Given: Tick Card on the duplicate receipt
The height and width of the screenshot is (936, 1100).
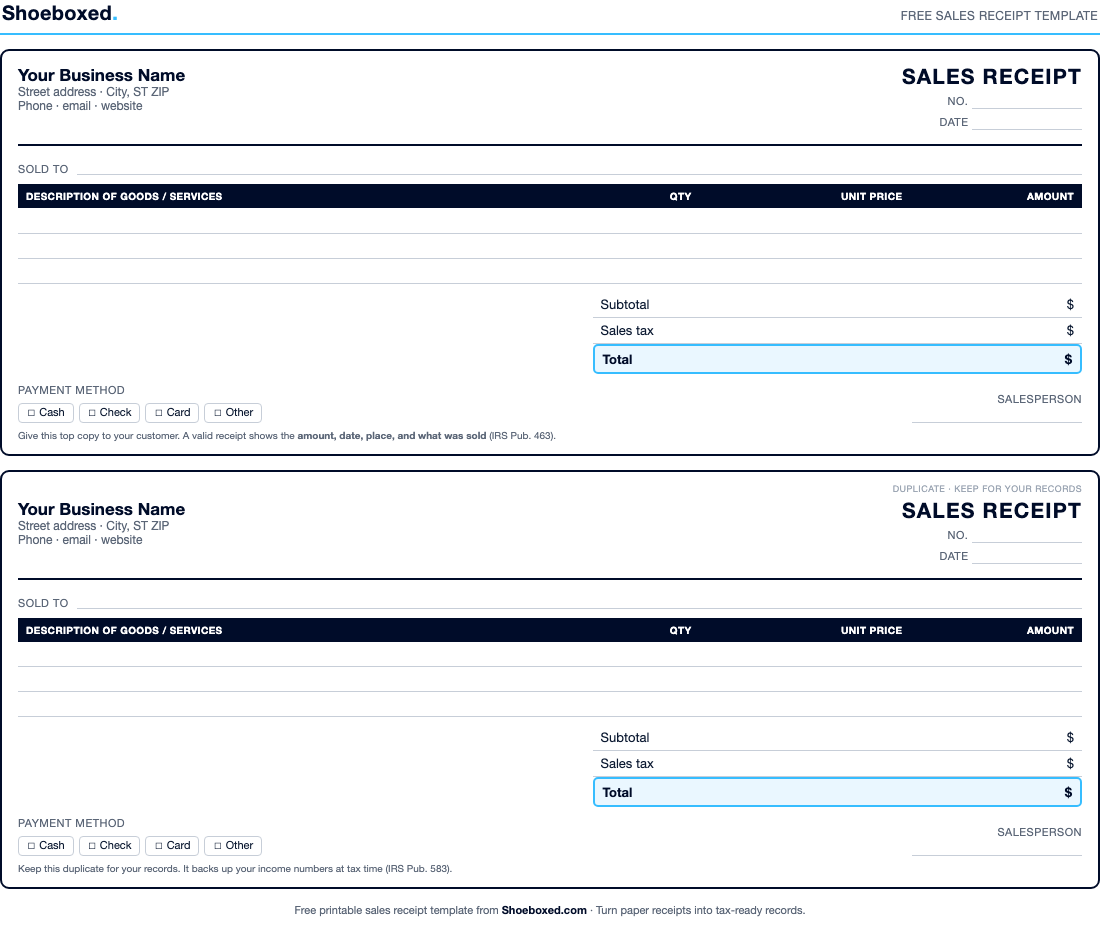Looking at the screenshot, I should click(172, 845).
